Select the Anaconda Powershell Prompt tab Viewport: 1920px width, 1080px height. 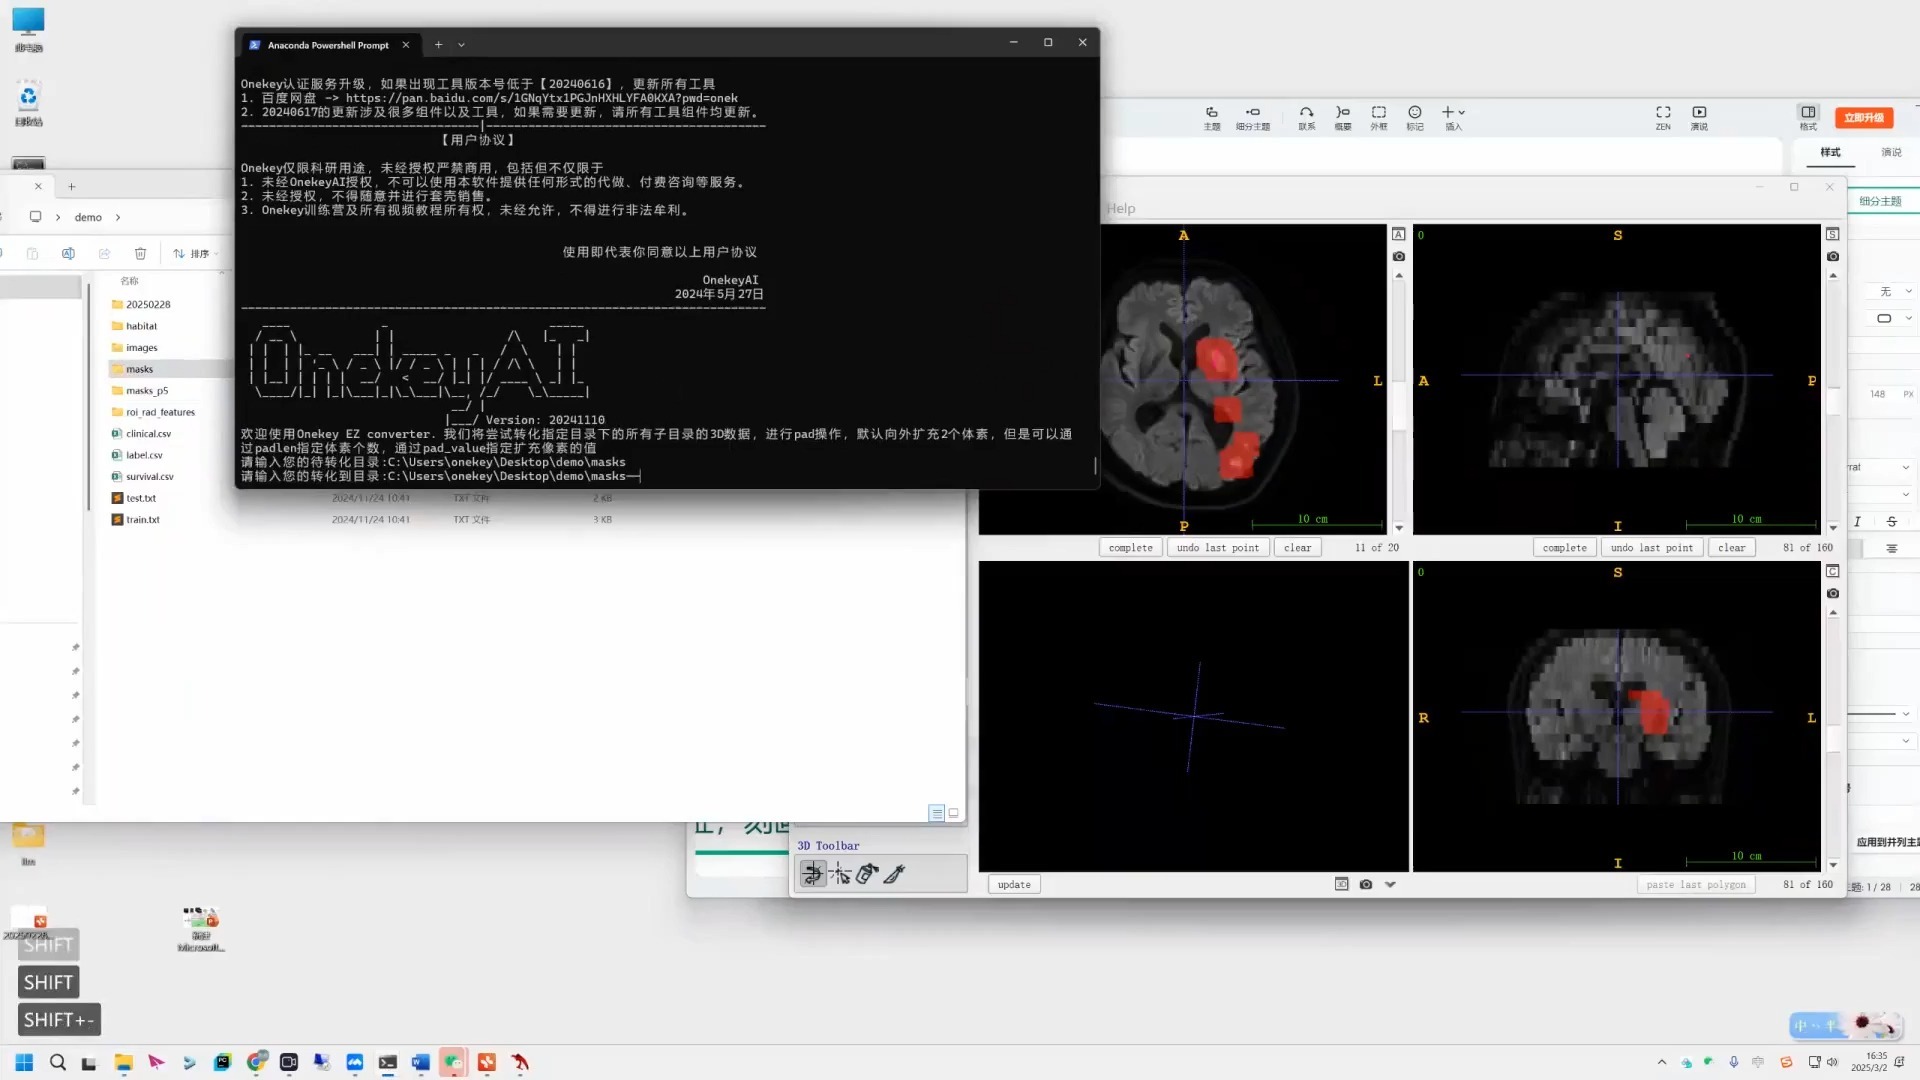(x=329, y=45)
